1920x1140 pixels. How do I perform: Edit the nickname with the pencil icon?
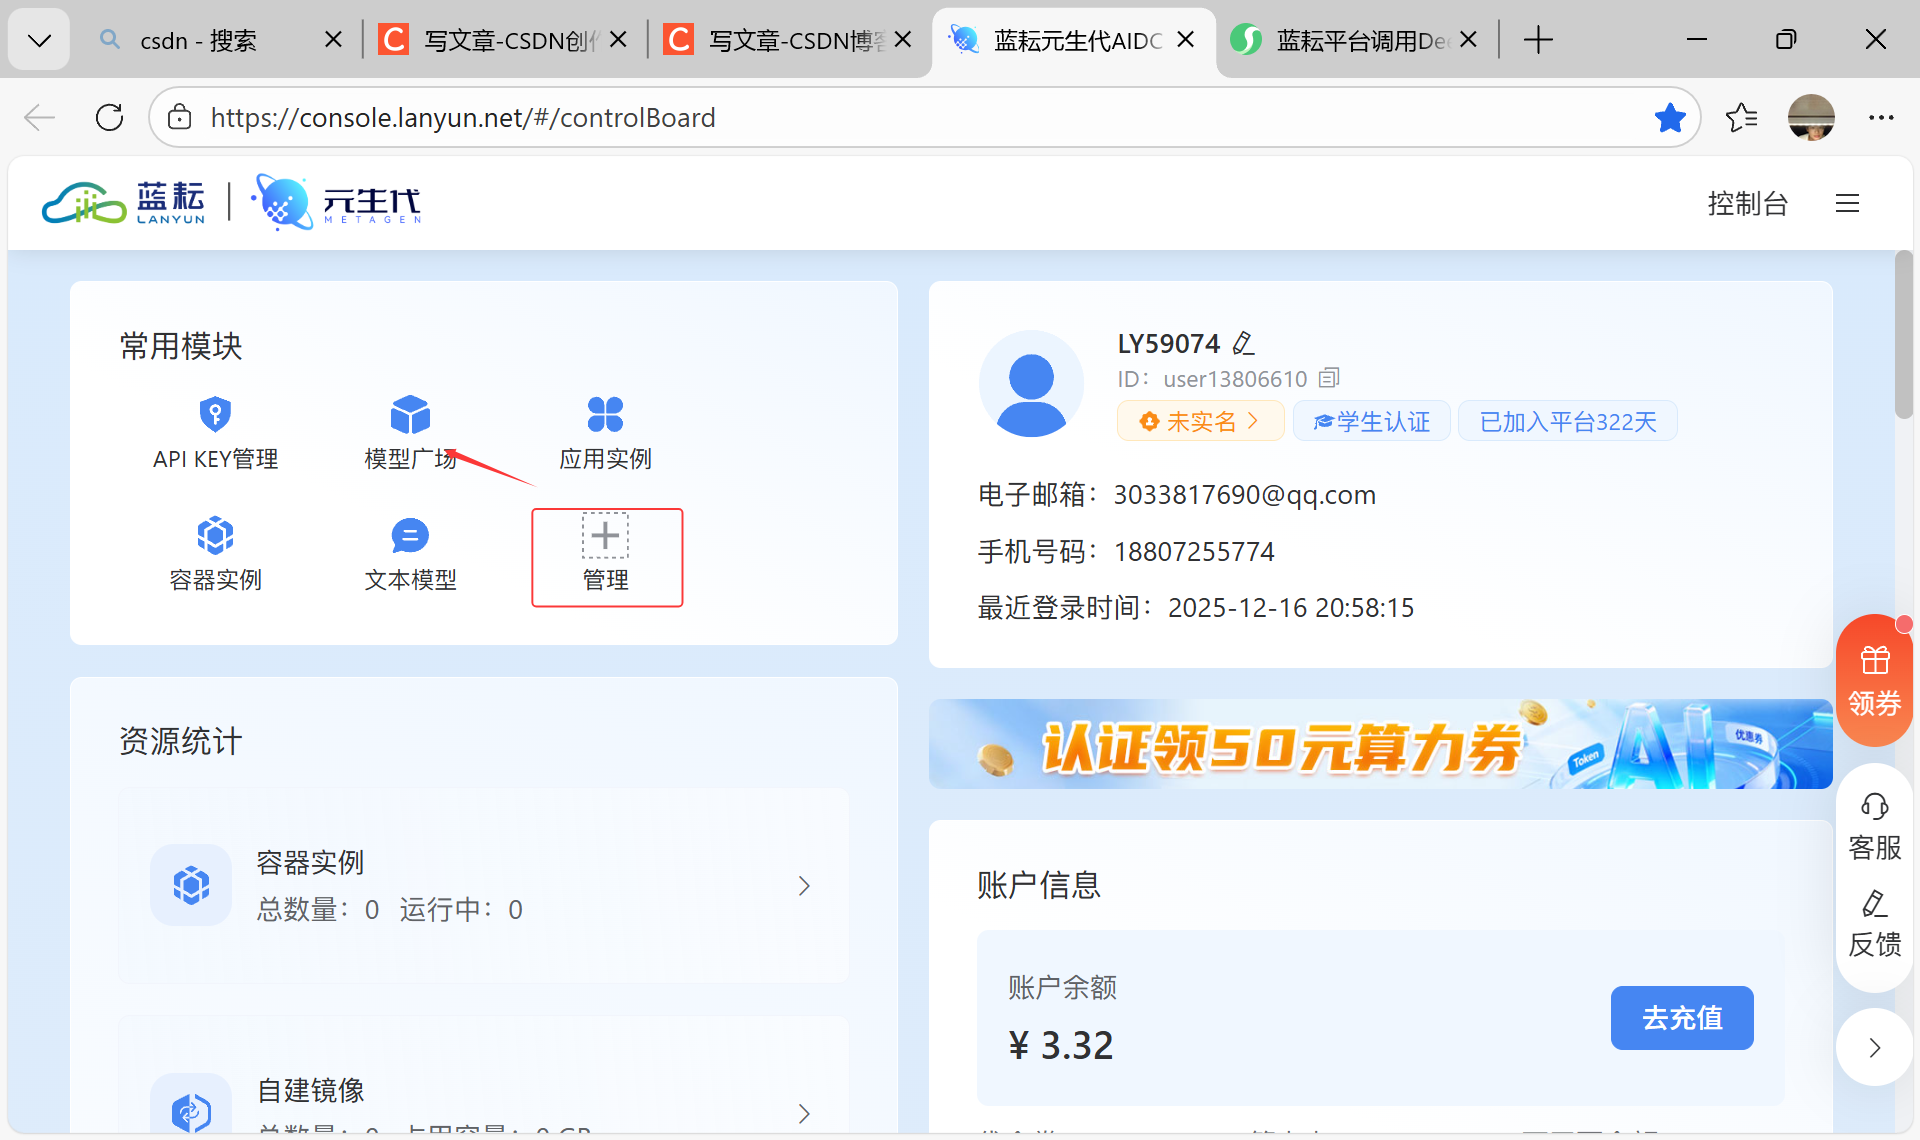click(1244, 342)
